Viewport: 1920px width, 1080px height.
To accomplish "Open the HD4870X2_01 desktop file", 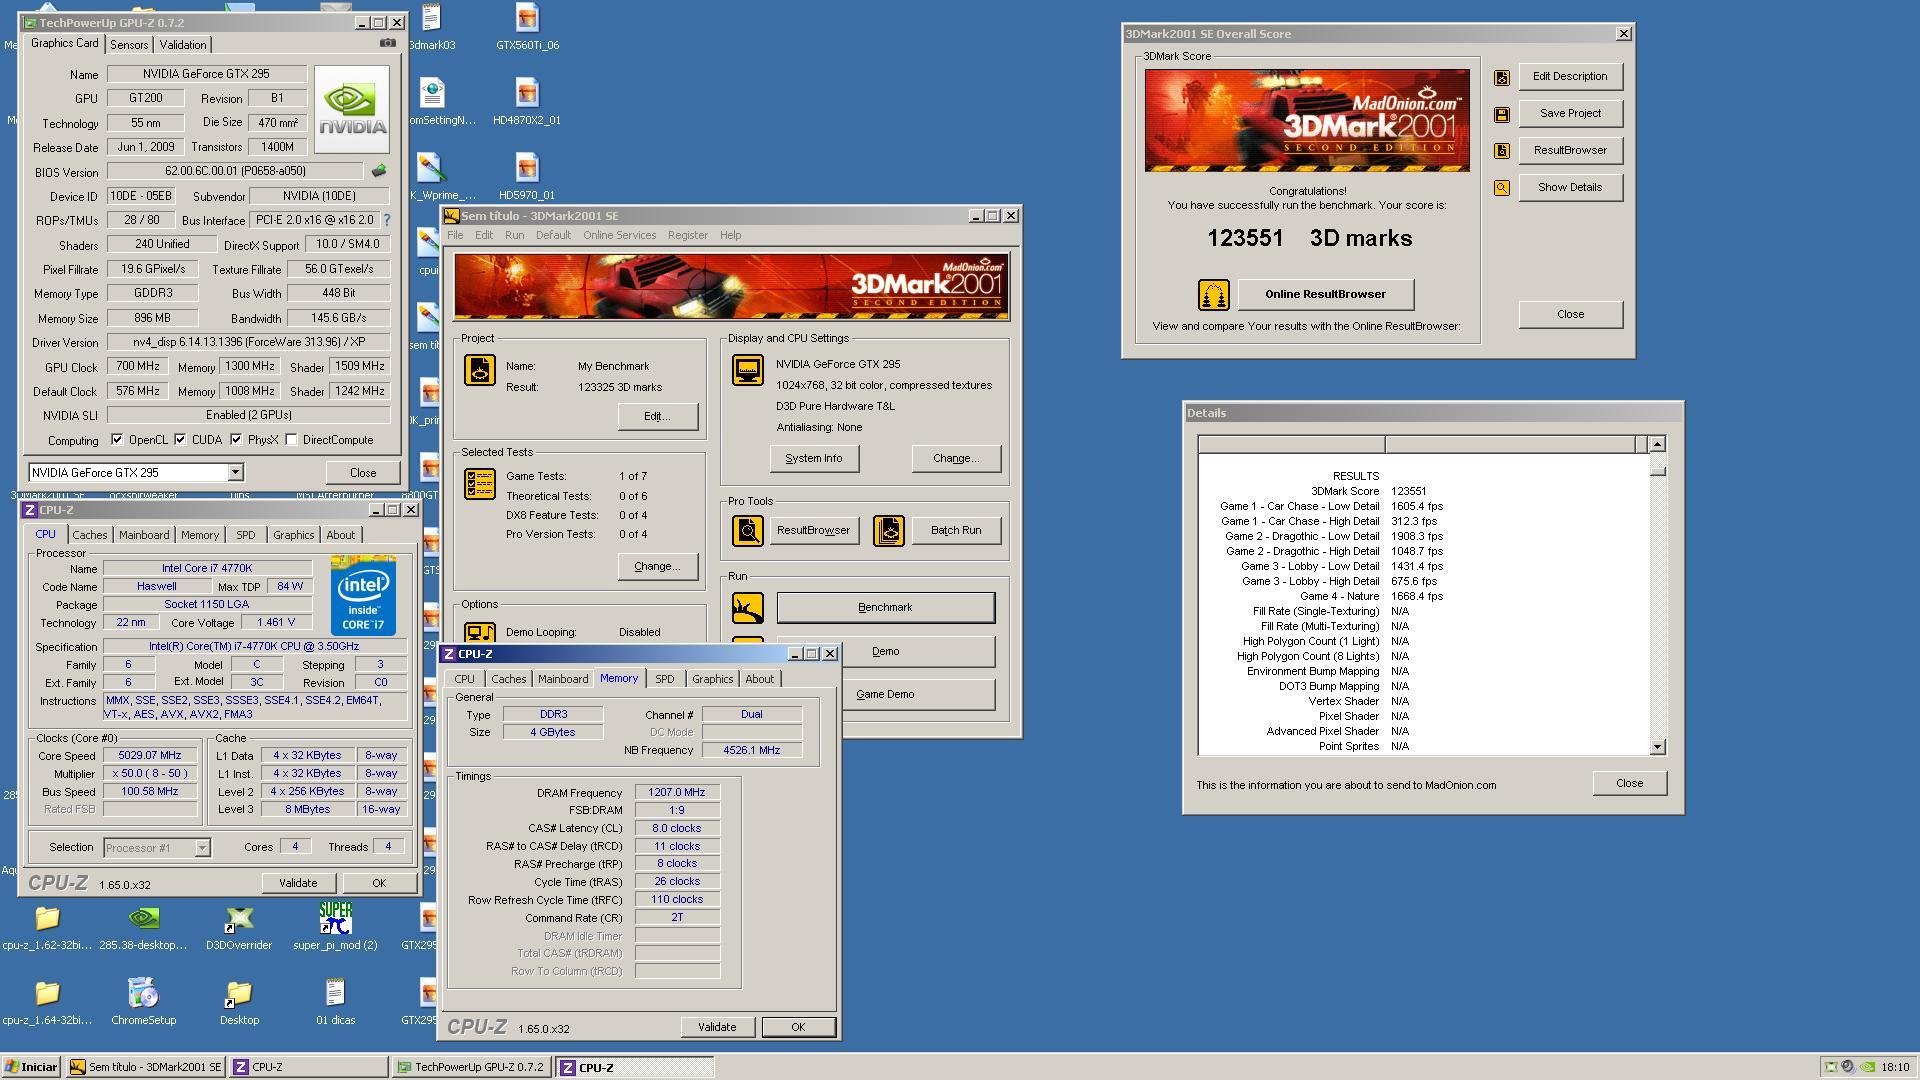I will [x=527, y=102].
